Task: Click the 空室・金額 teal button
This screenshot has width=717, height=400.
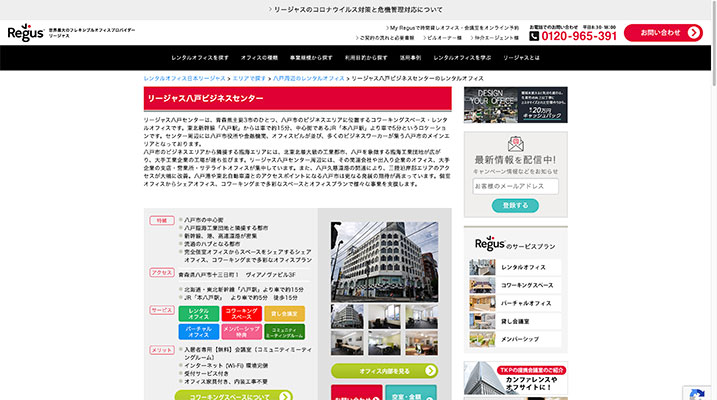Action: pyautogui.click(x=411, y=393)
